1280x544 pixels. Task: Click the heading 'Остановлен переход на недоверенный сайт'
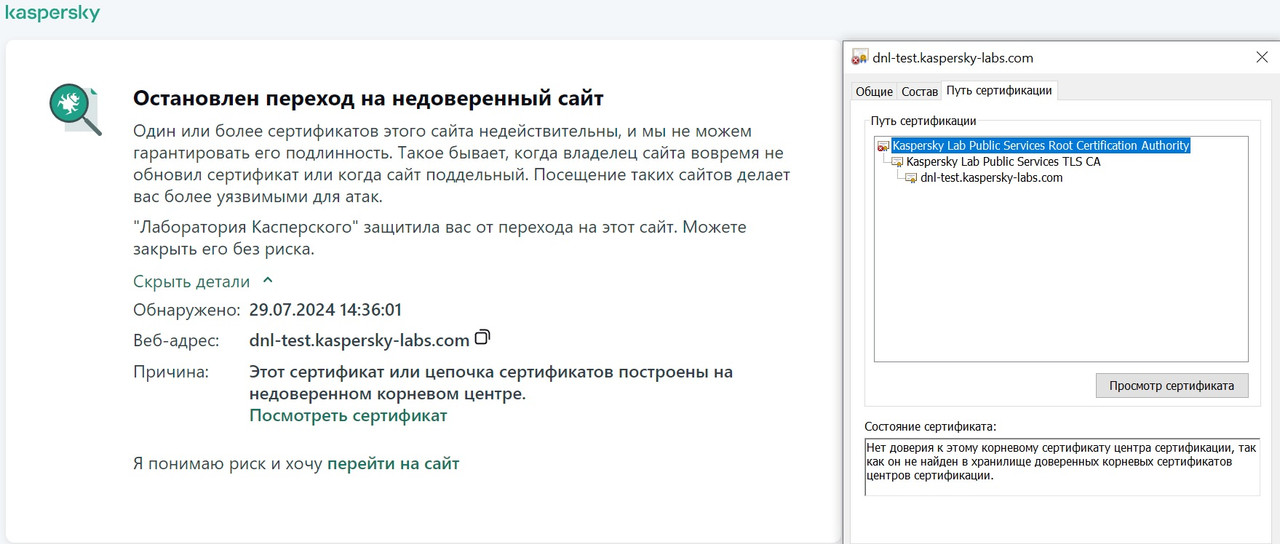[368, 98]
